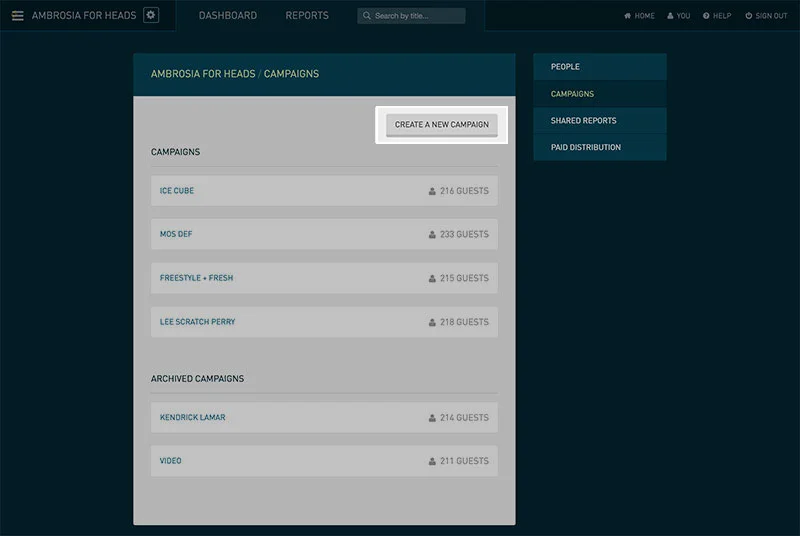This screenshot has width=800, height=536.
Task: Click the Help question mark icon
Action: pos(706,16)
